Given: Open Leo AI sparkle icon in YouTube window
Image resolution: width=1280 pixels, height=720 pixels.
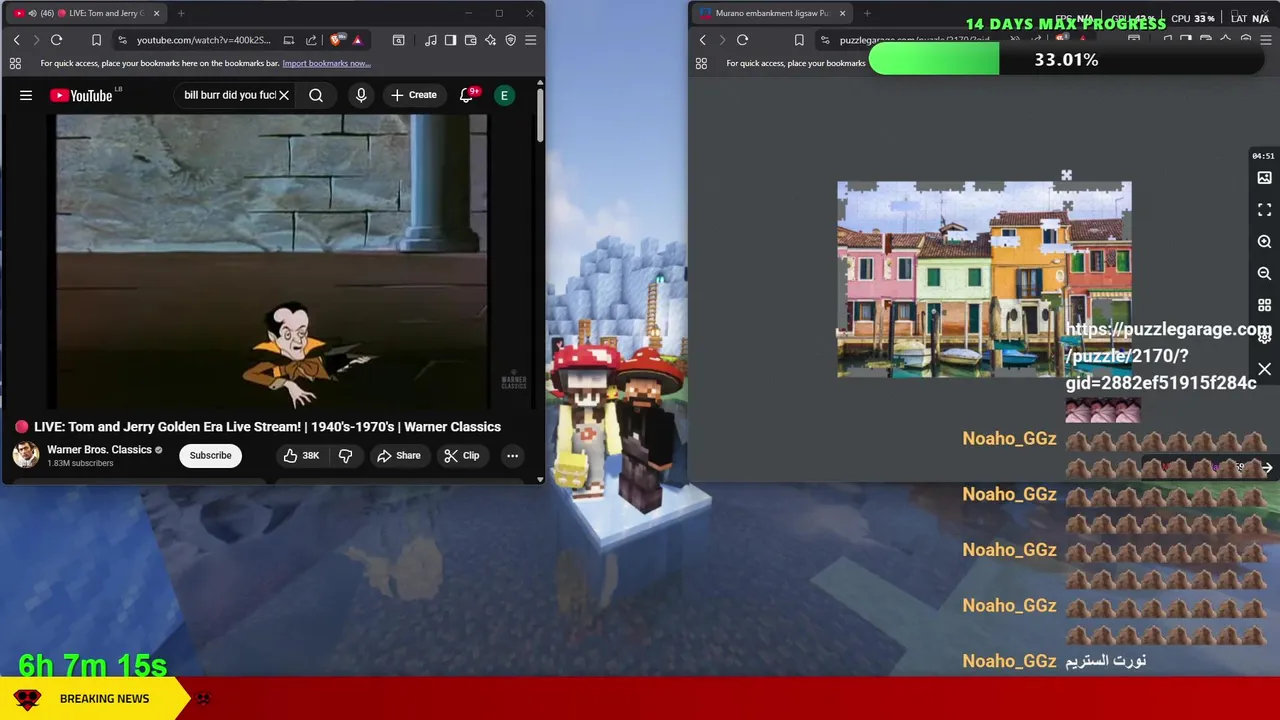Looking at the screenshot, I should pyautogui.click(x=490, y=40).
